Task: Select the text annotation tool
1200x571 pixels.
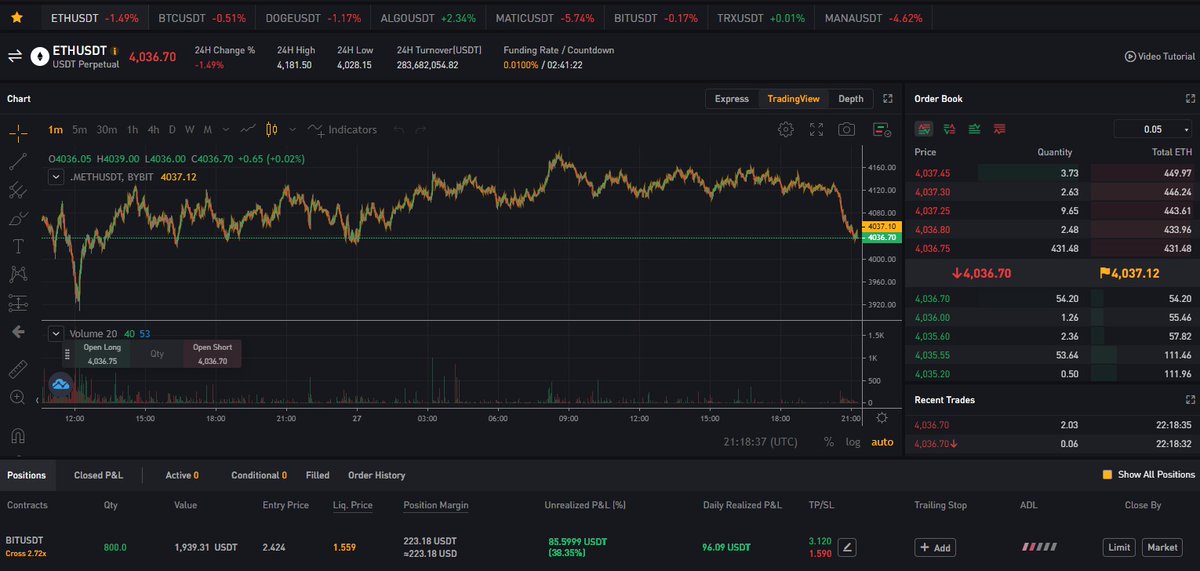Action: point(18,245)
